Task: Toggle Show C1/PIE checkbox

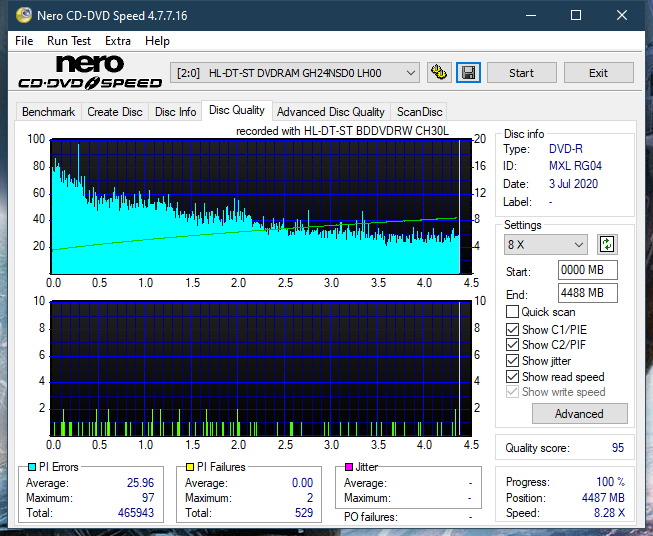Action: click(512, 329)
